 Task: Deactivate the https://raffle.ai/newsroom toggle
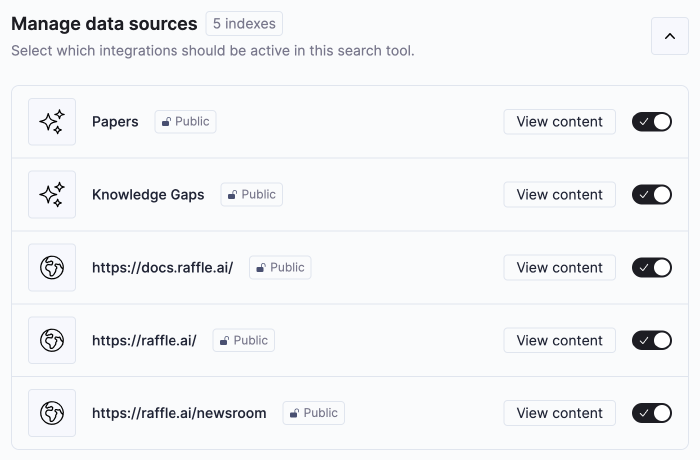click(x=651, y=413)
